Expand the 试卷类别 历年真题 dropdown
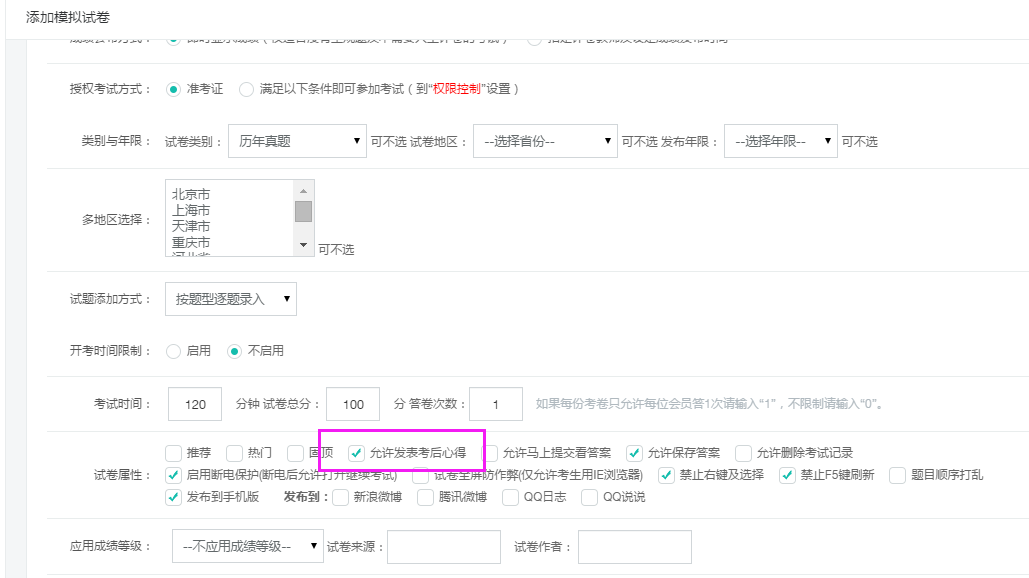 (x=297, y=142)
